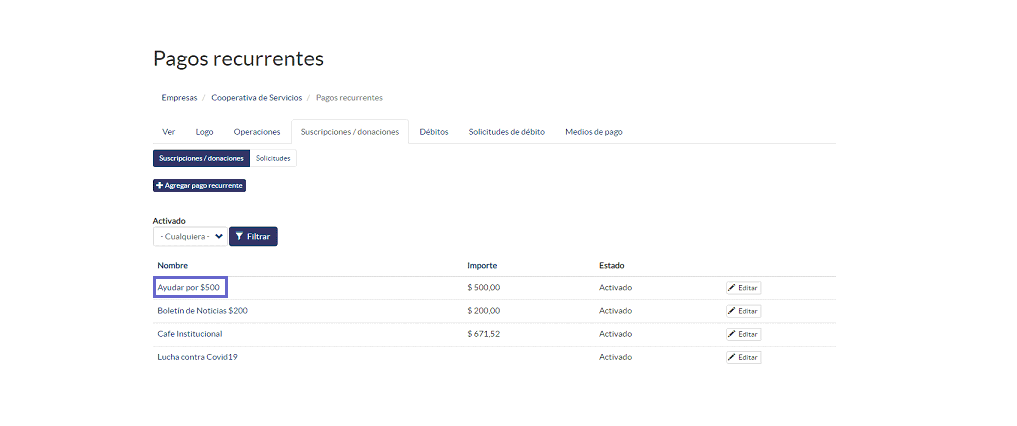Open Lucha contra Covid19 link

tap(197, 357)
